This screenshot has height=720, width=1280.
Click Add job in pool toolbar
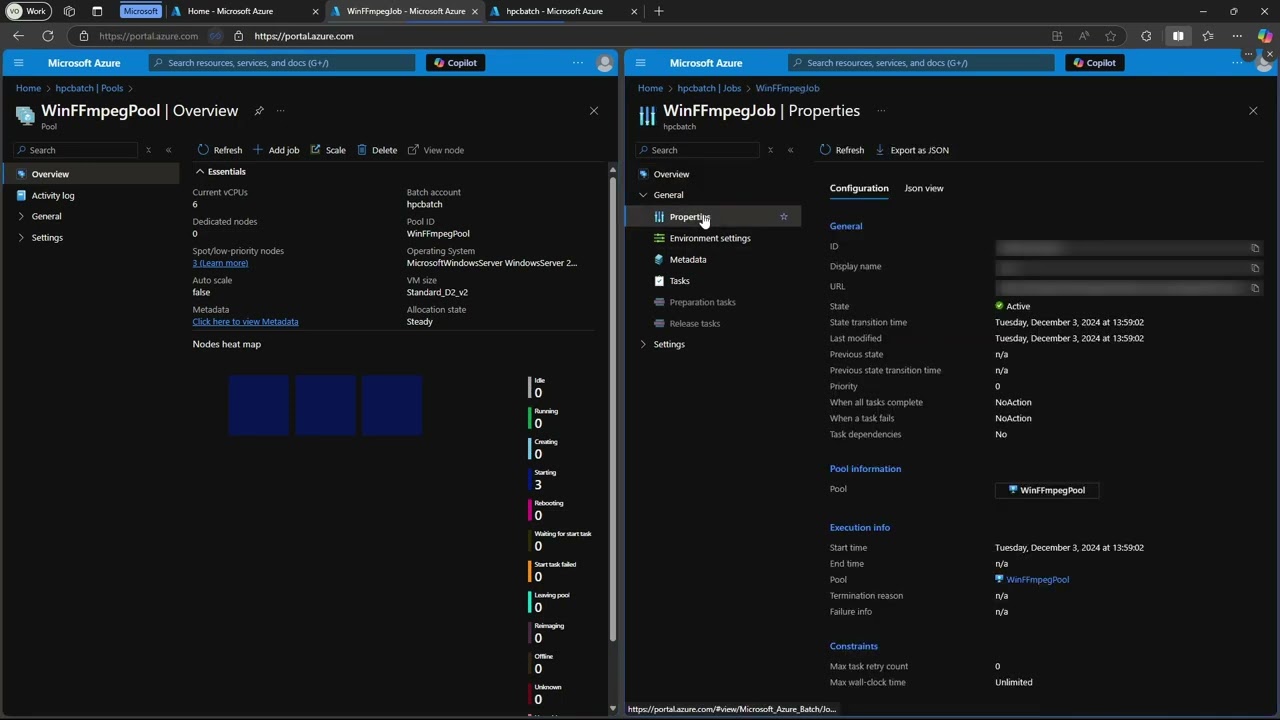[x=276, y=150]
